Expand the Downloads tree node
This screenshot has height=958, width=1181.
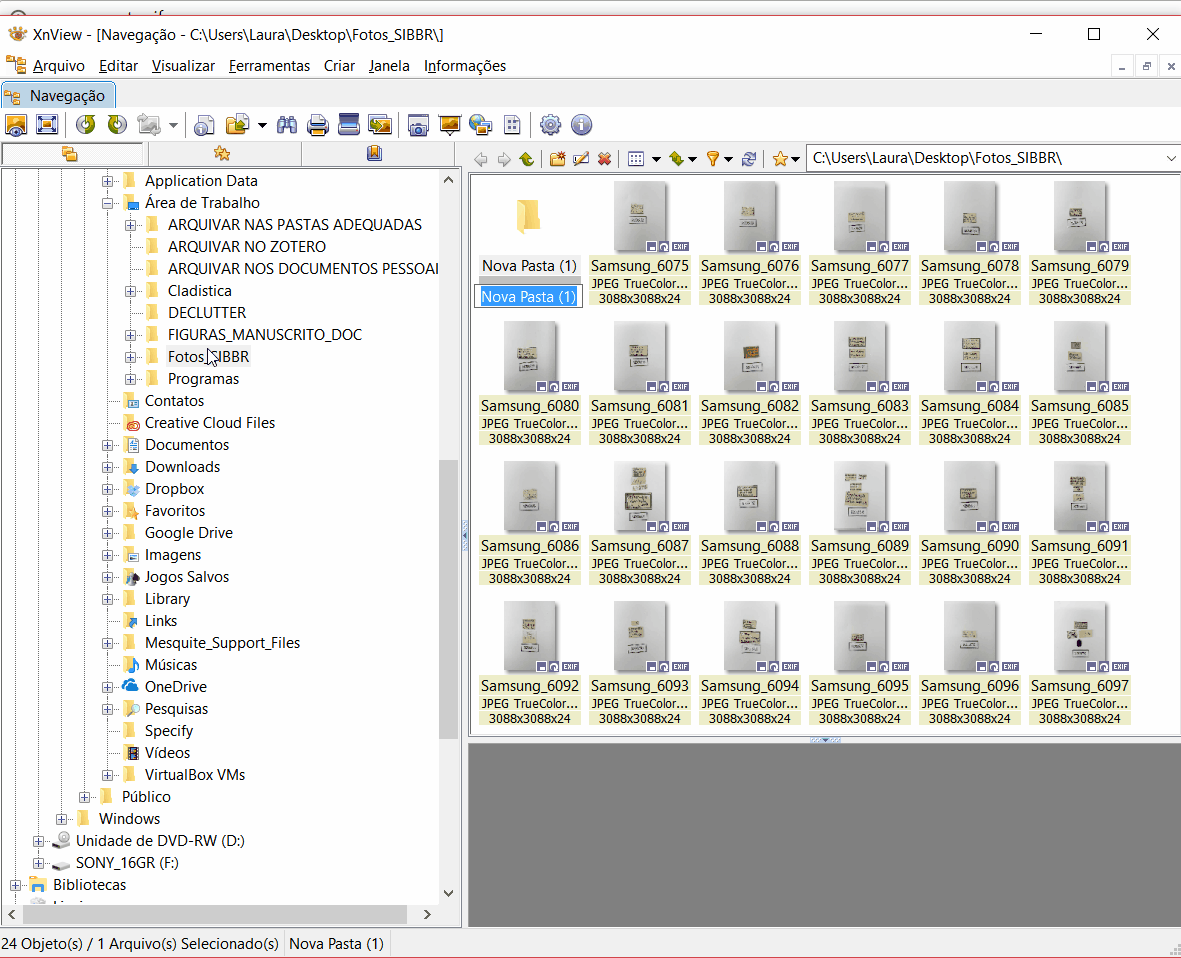click(108, 467)
